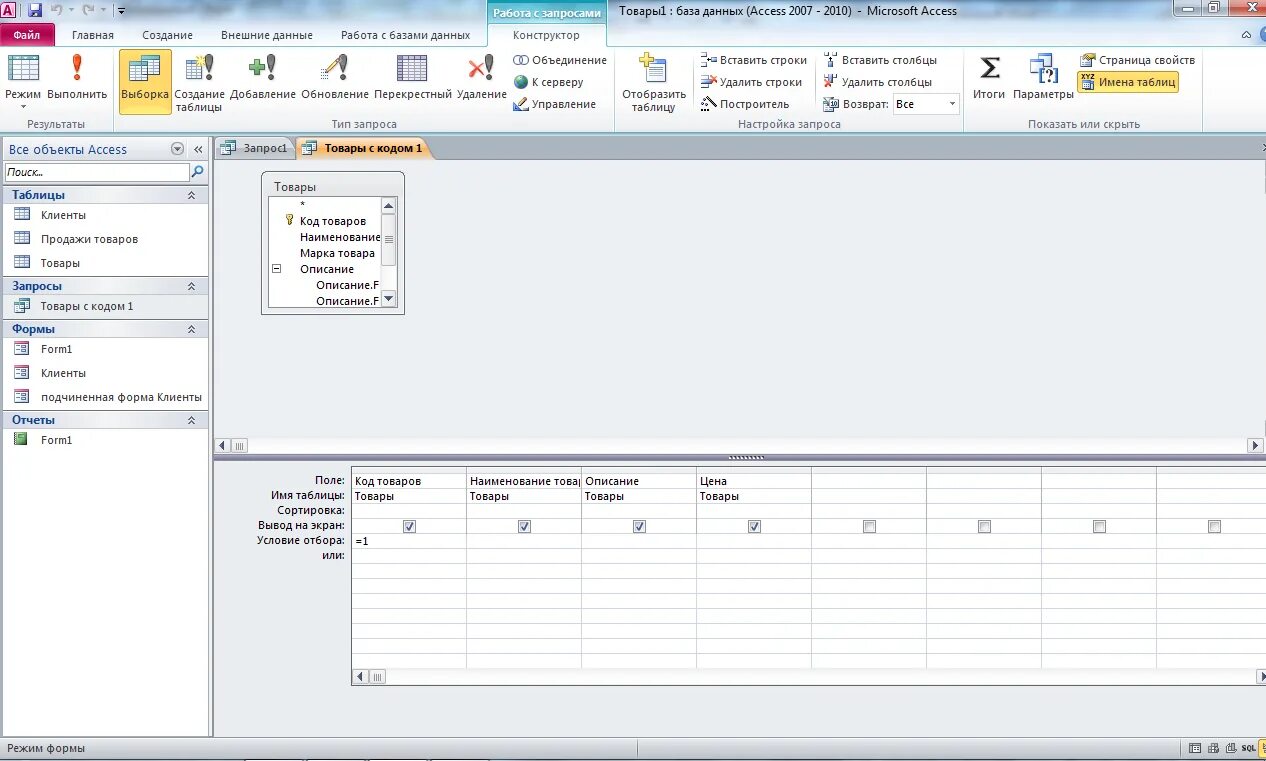Click the Поиск search field

pyautogui.click(x=96, y=172)
